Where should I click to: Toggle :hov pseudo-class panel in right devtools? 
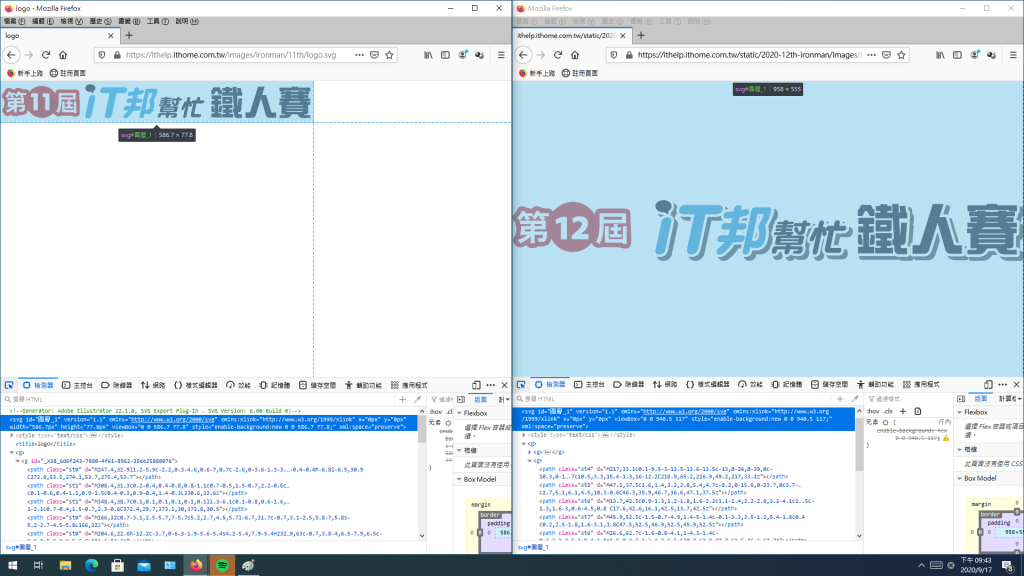(873, 411)
